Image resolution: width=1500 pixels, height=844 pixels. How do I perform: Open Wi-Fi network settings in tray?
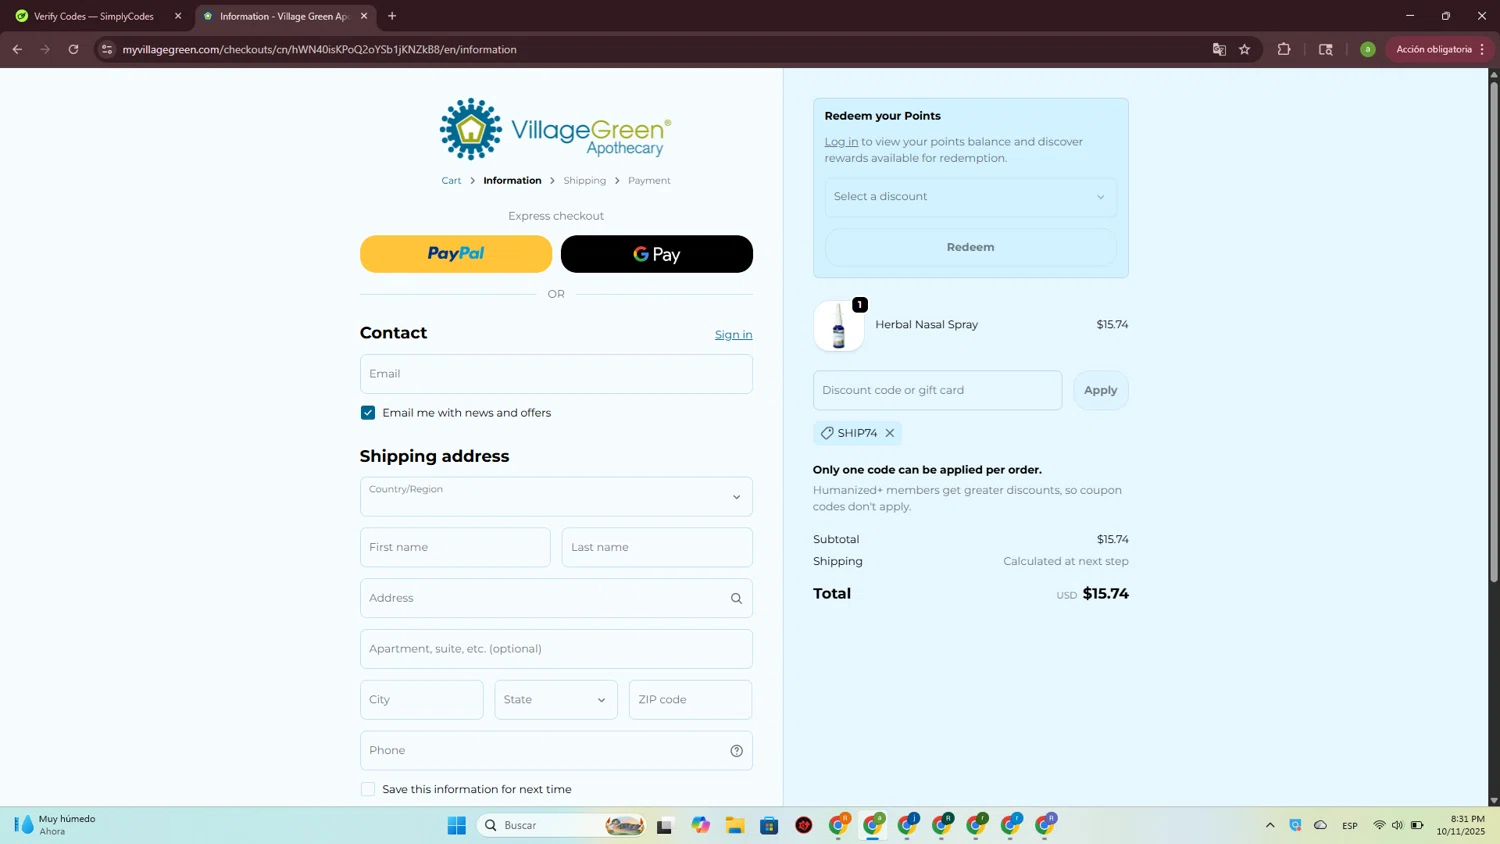(1379, 825)
